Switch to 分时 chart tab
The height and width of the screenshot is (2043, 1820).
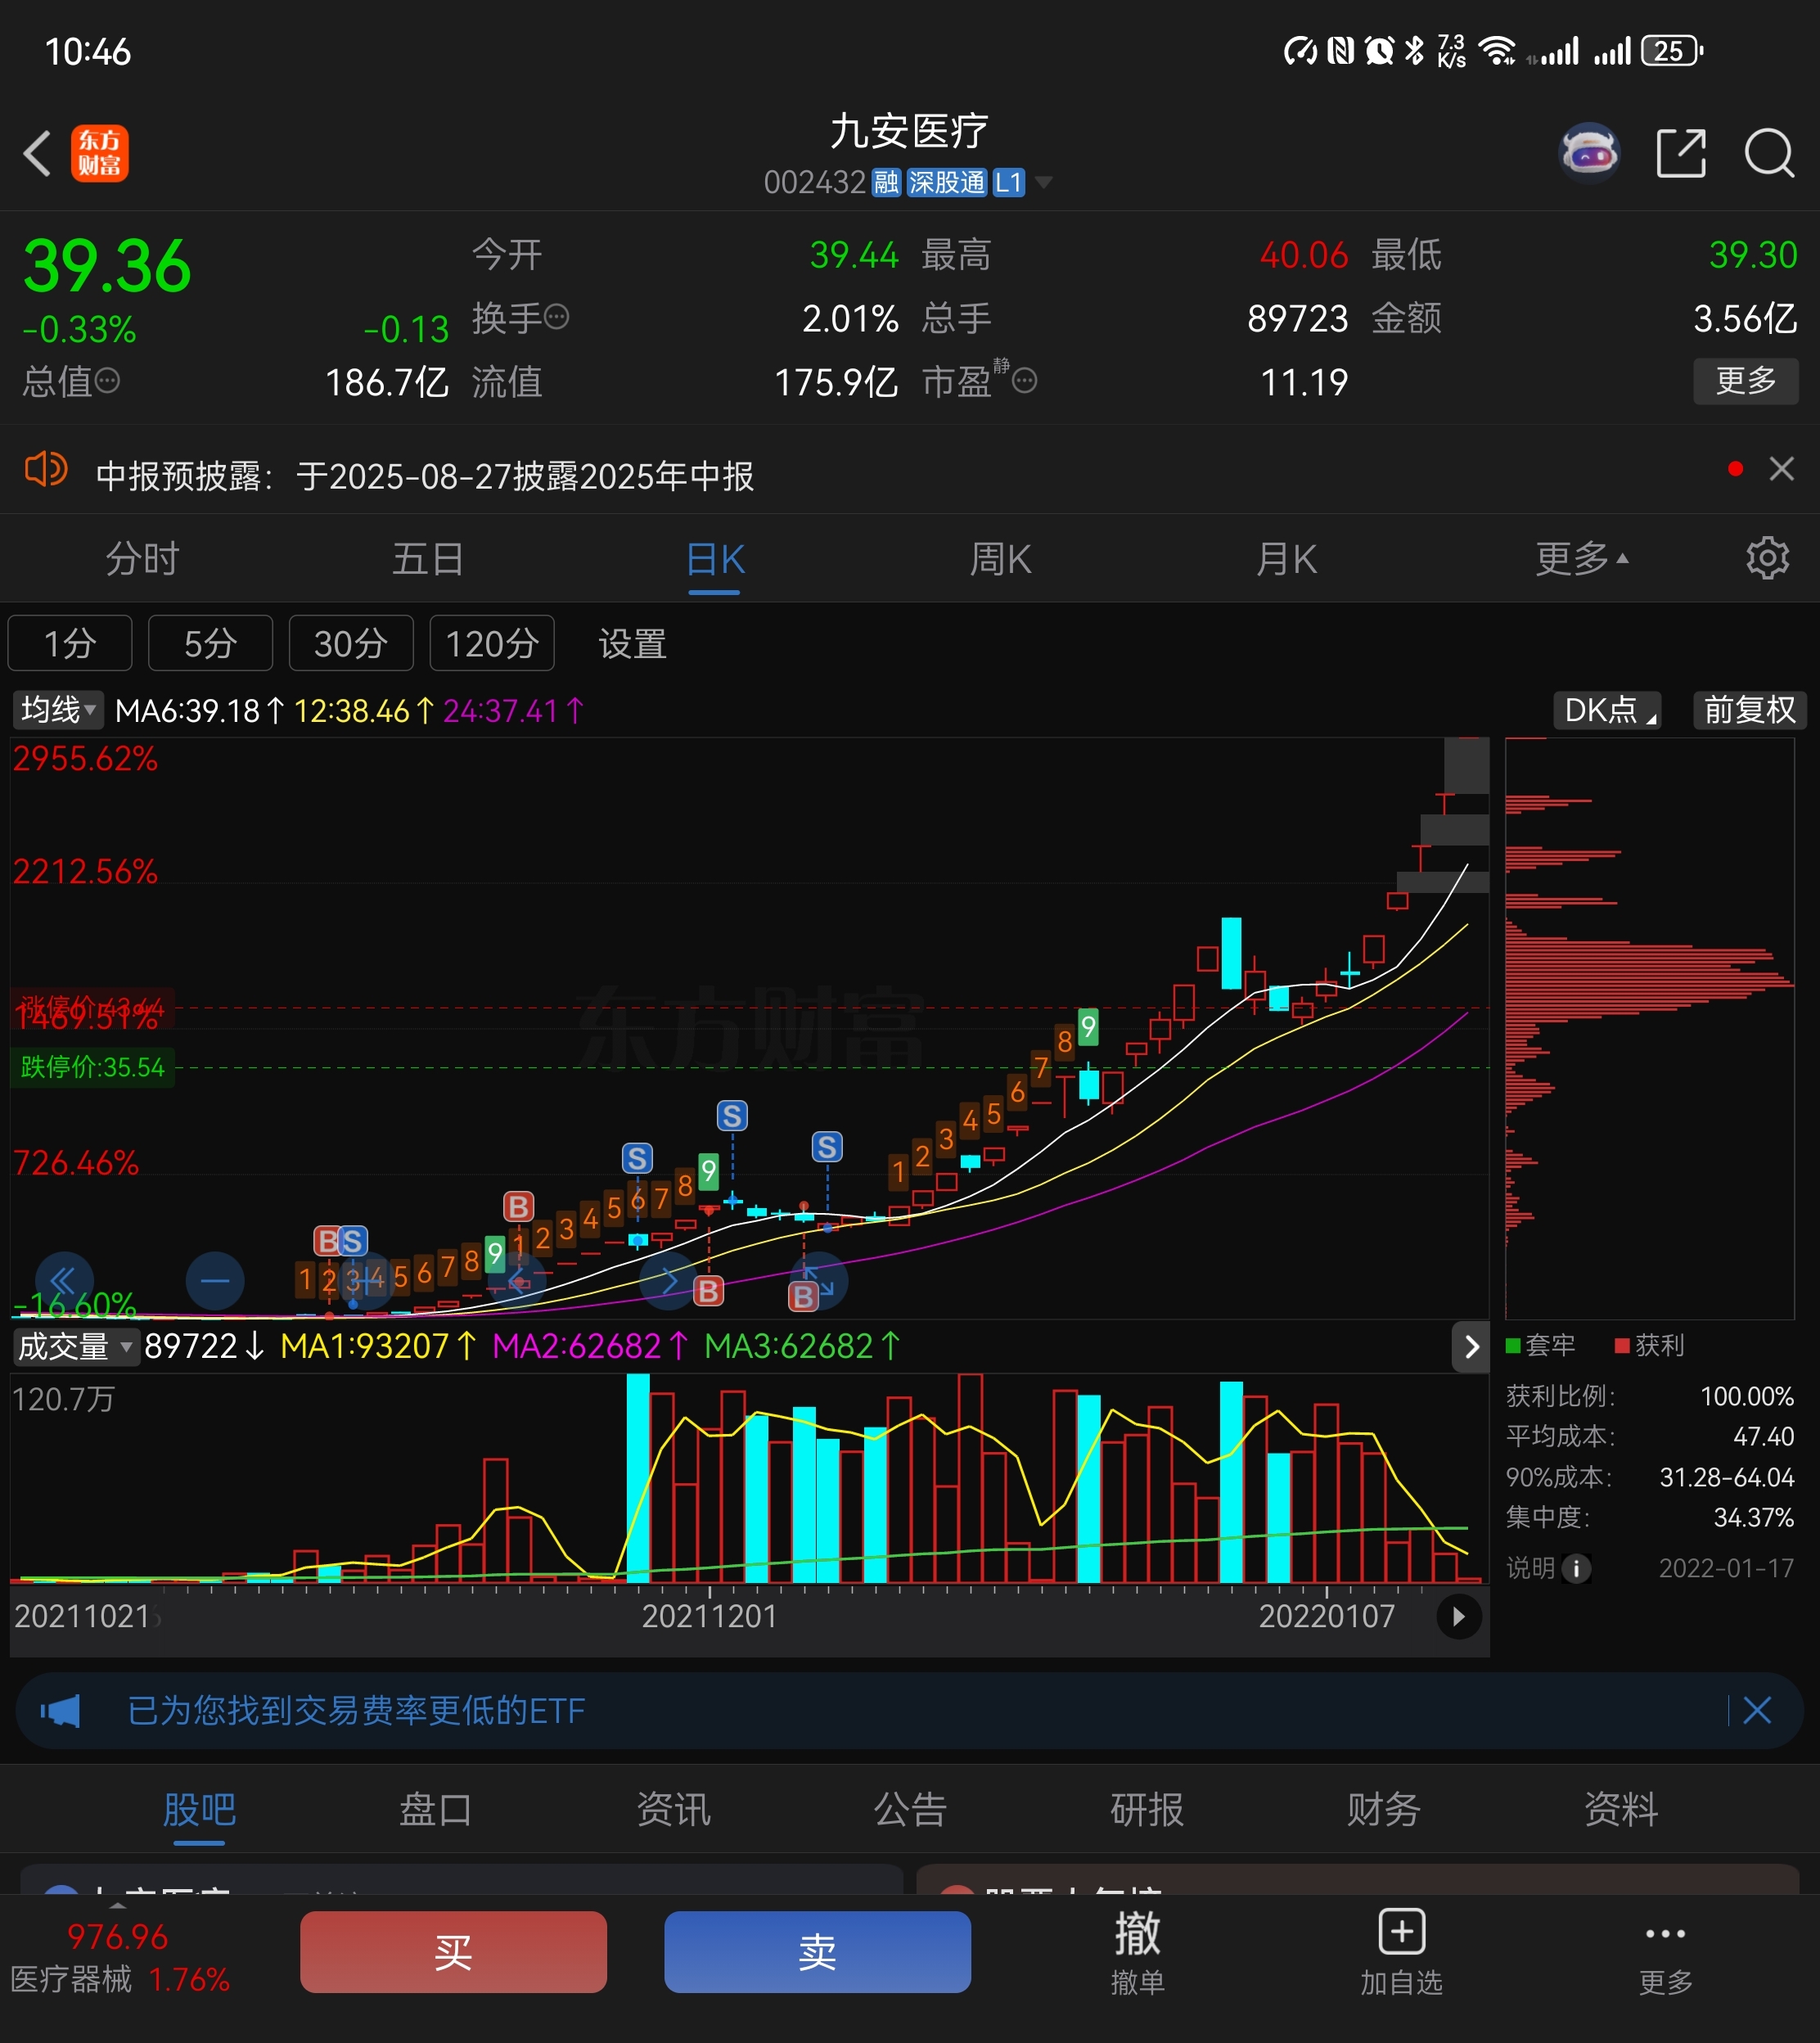142,558
